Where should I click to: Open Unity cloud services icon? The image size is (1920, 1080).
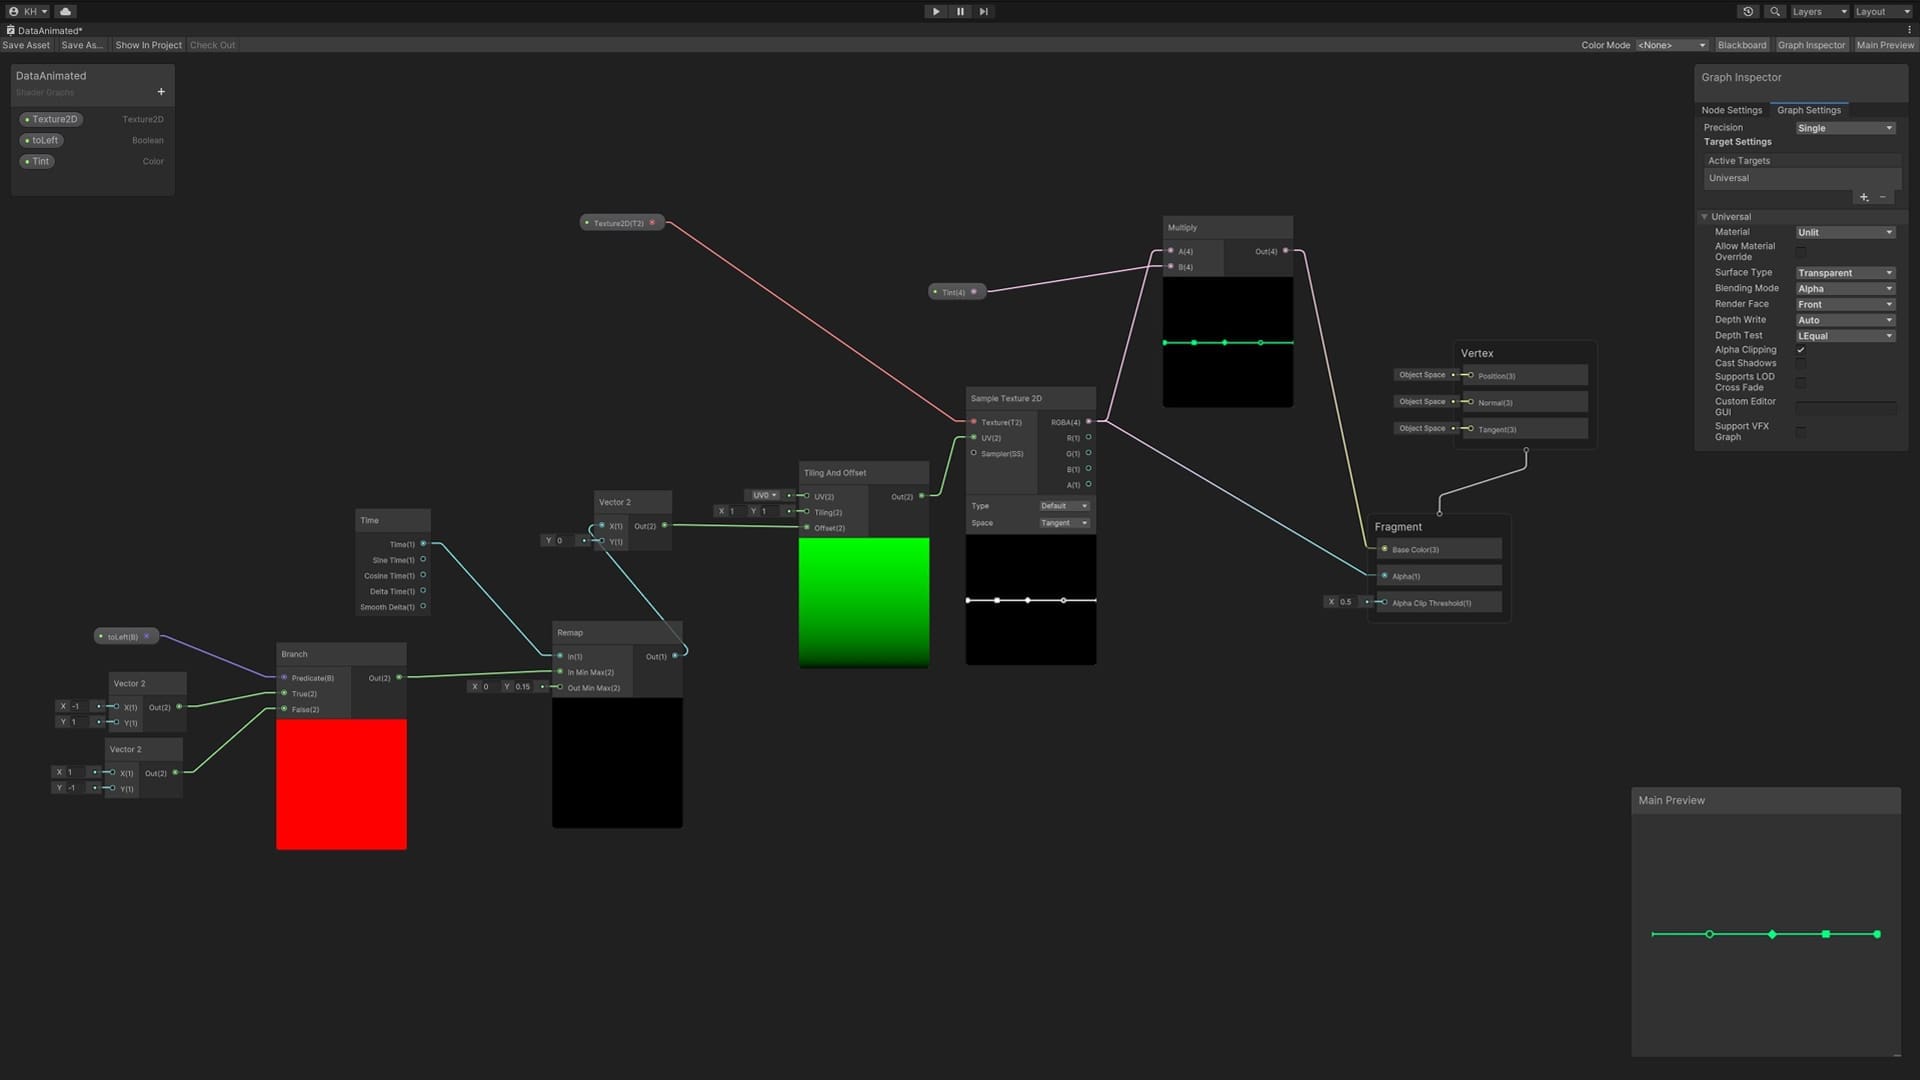pyautogui.click(x=66, y=12)
